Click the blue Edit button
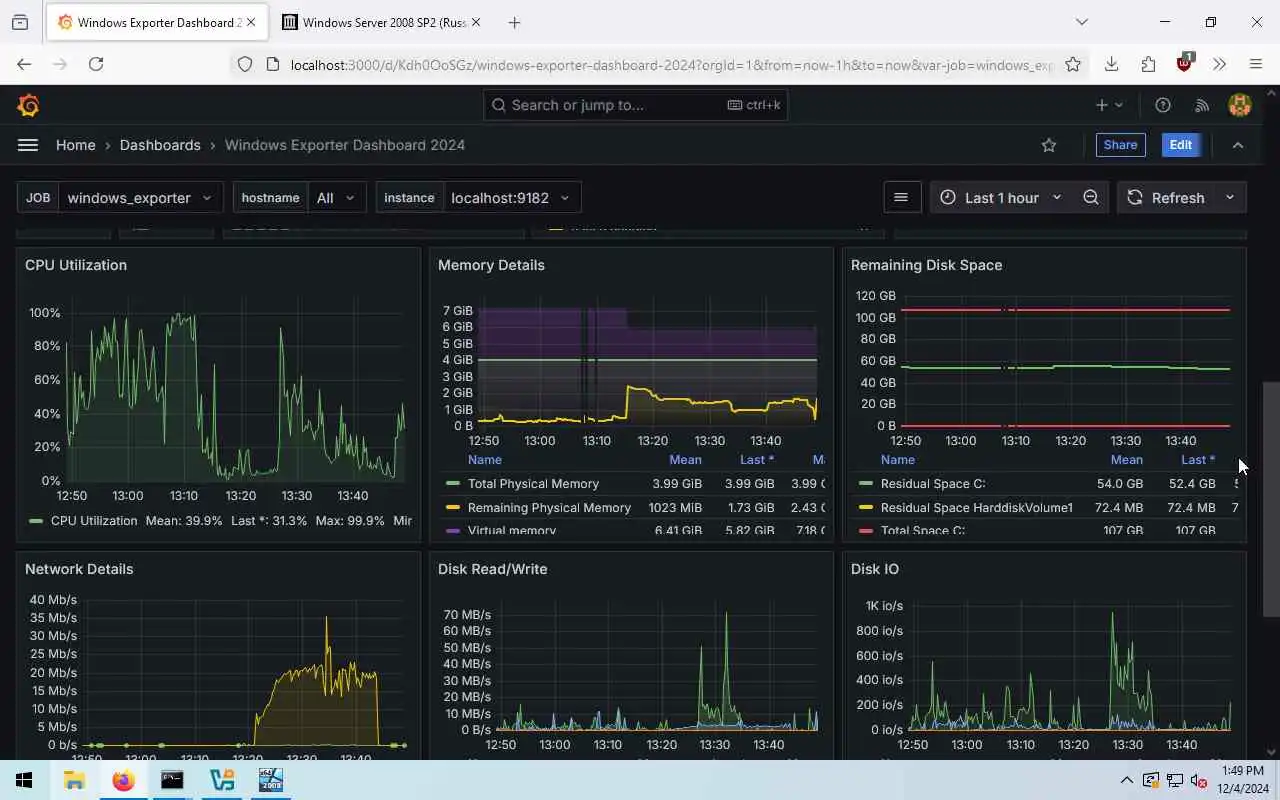 click(x=1181, y=145)
